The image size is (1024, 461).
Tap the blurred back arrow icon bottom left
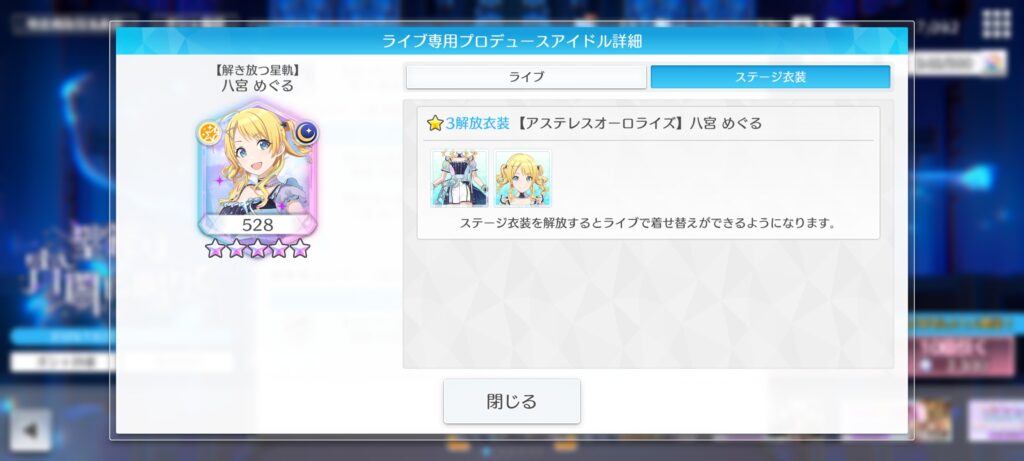30,430
